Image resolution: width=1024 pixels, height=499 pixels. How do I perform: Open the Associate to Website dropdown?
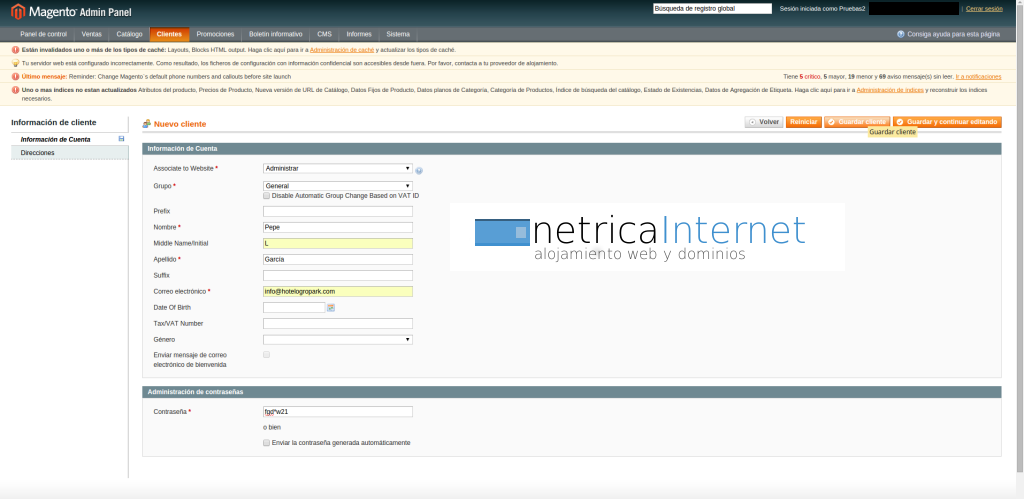pyautogui.click(x=338, y=169)
